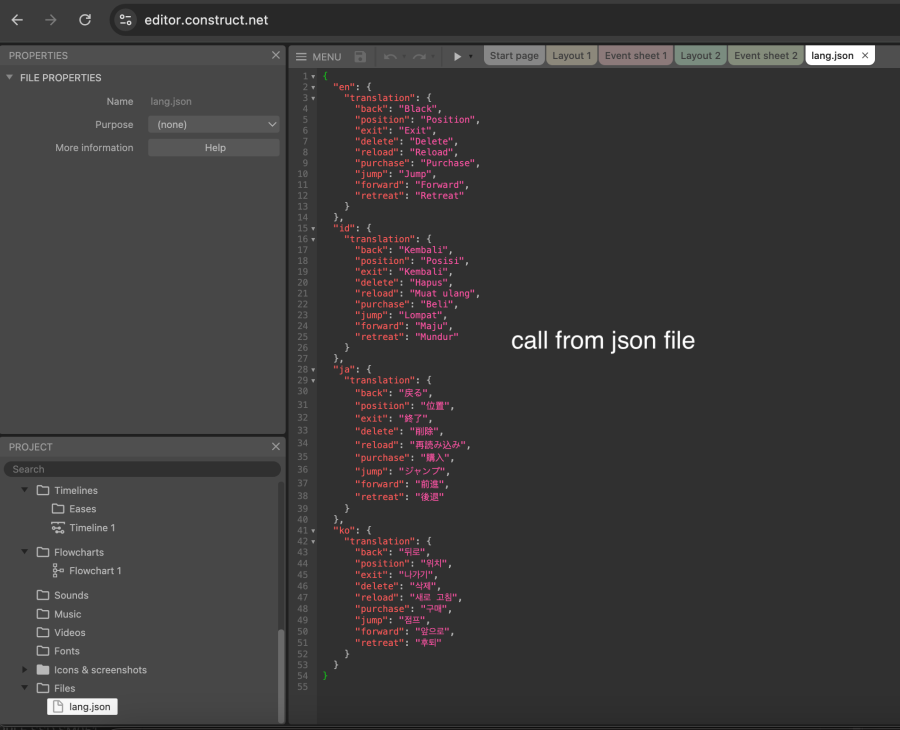Click the Timeline 1 icon
This screenshot has width=900, height=730.
[58, 527]
